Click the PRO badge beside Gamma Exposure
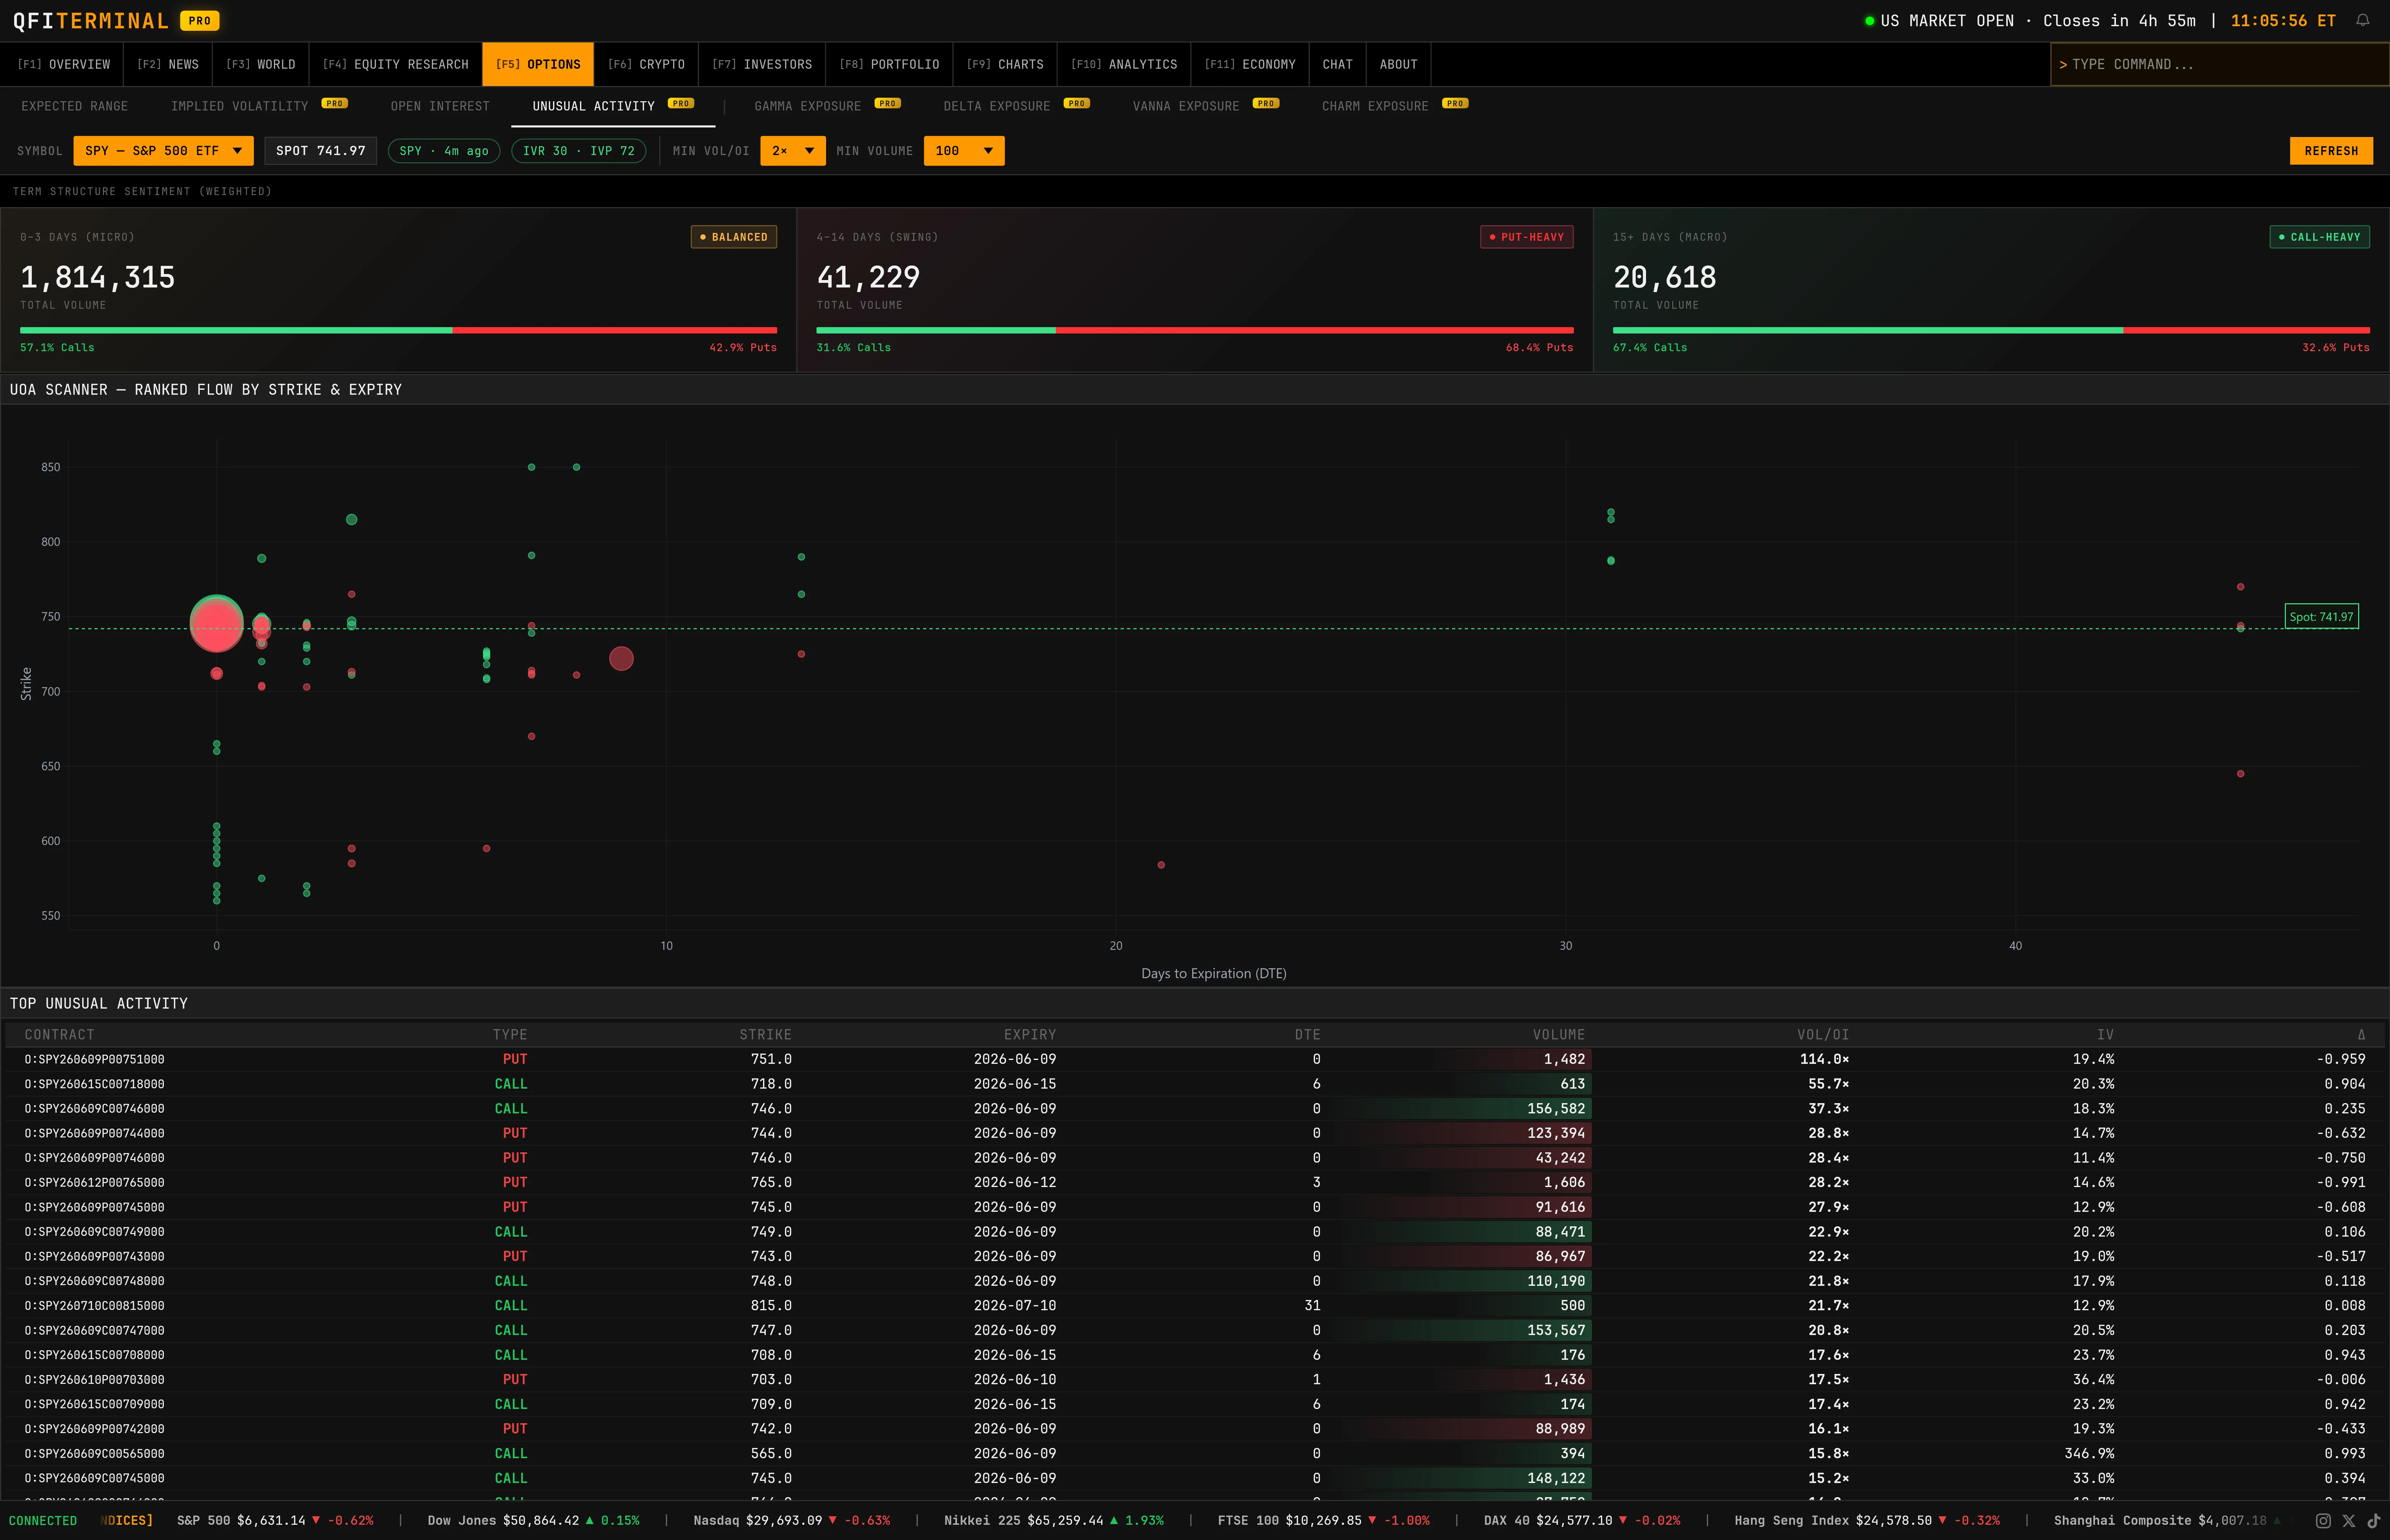This screenshot has width=2390, height=1540. click(x=887, y=103)
